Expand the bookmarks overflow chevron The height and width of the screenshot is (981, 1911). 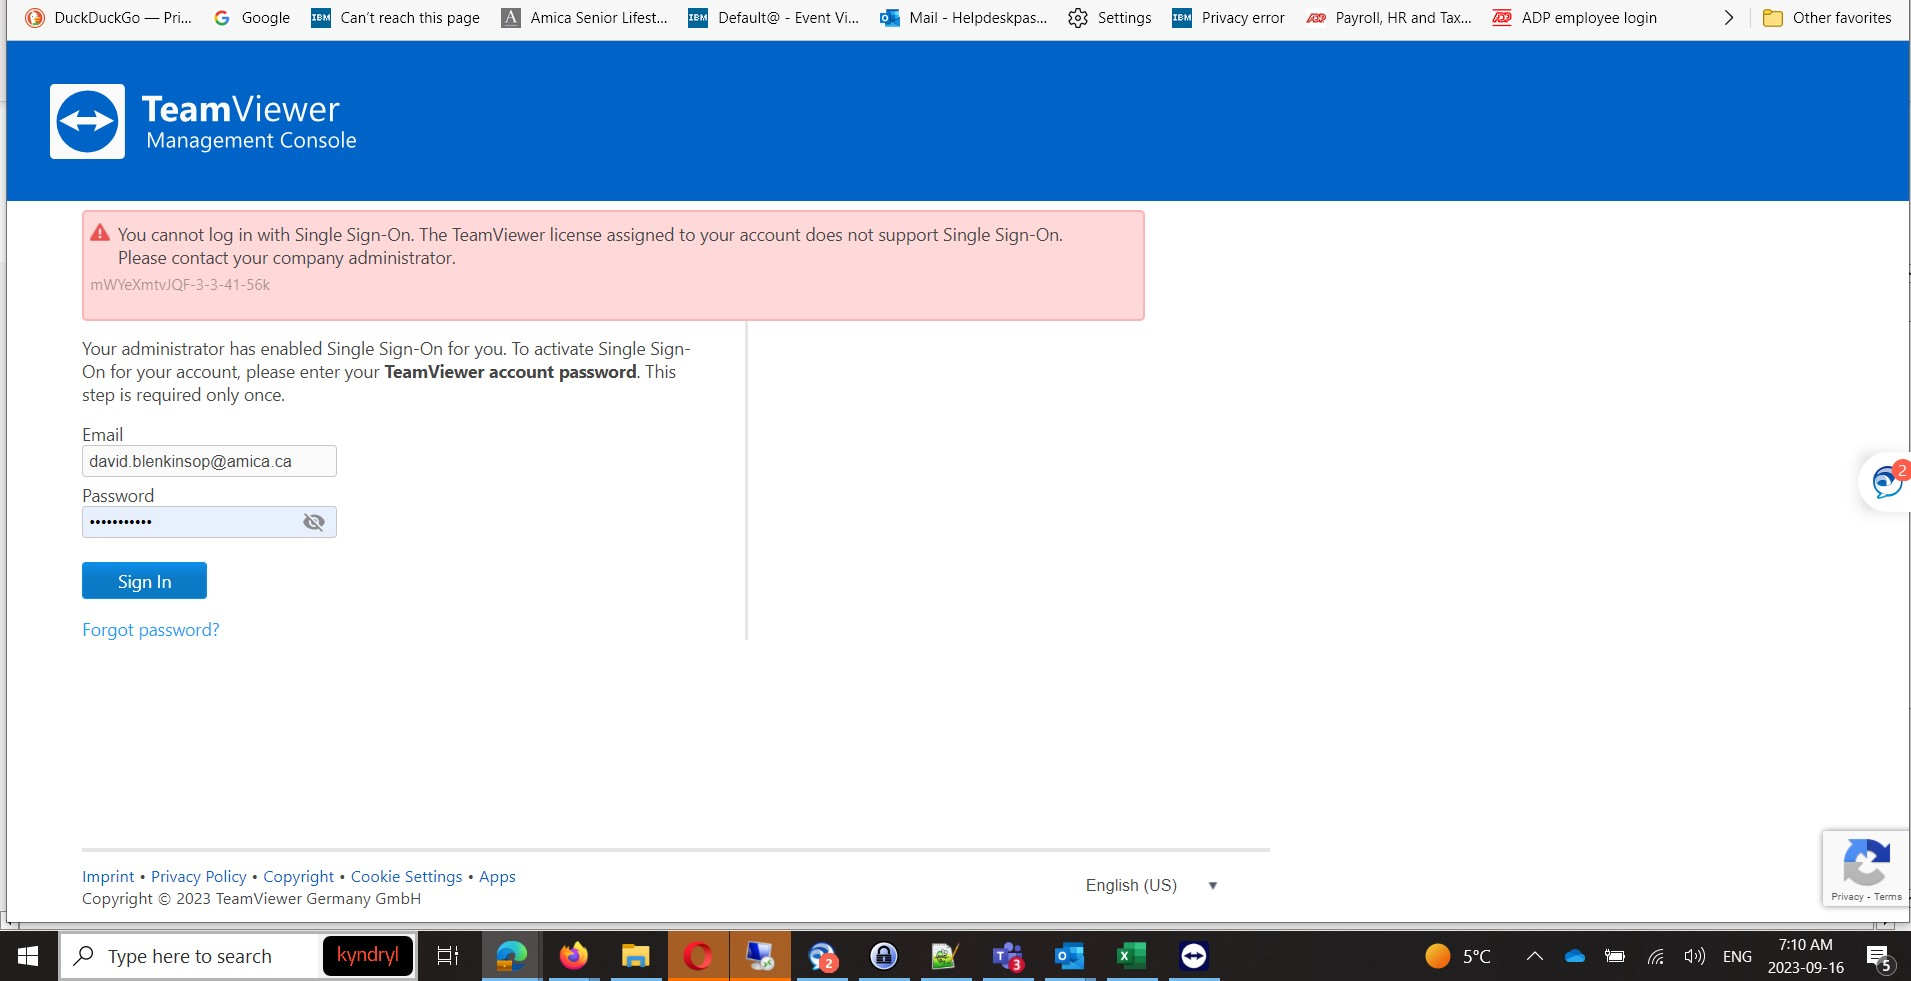tap(1729, 18)
